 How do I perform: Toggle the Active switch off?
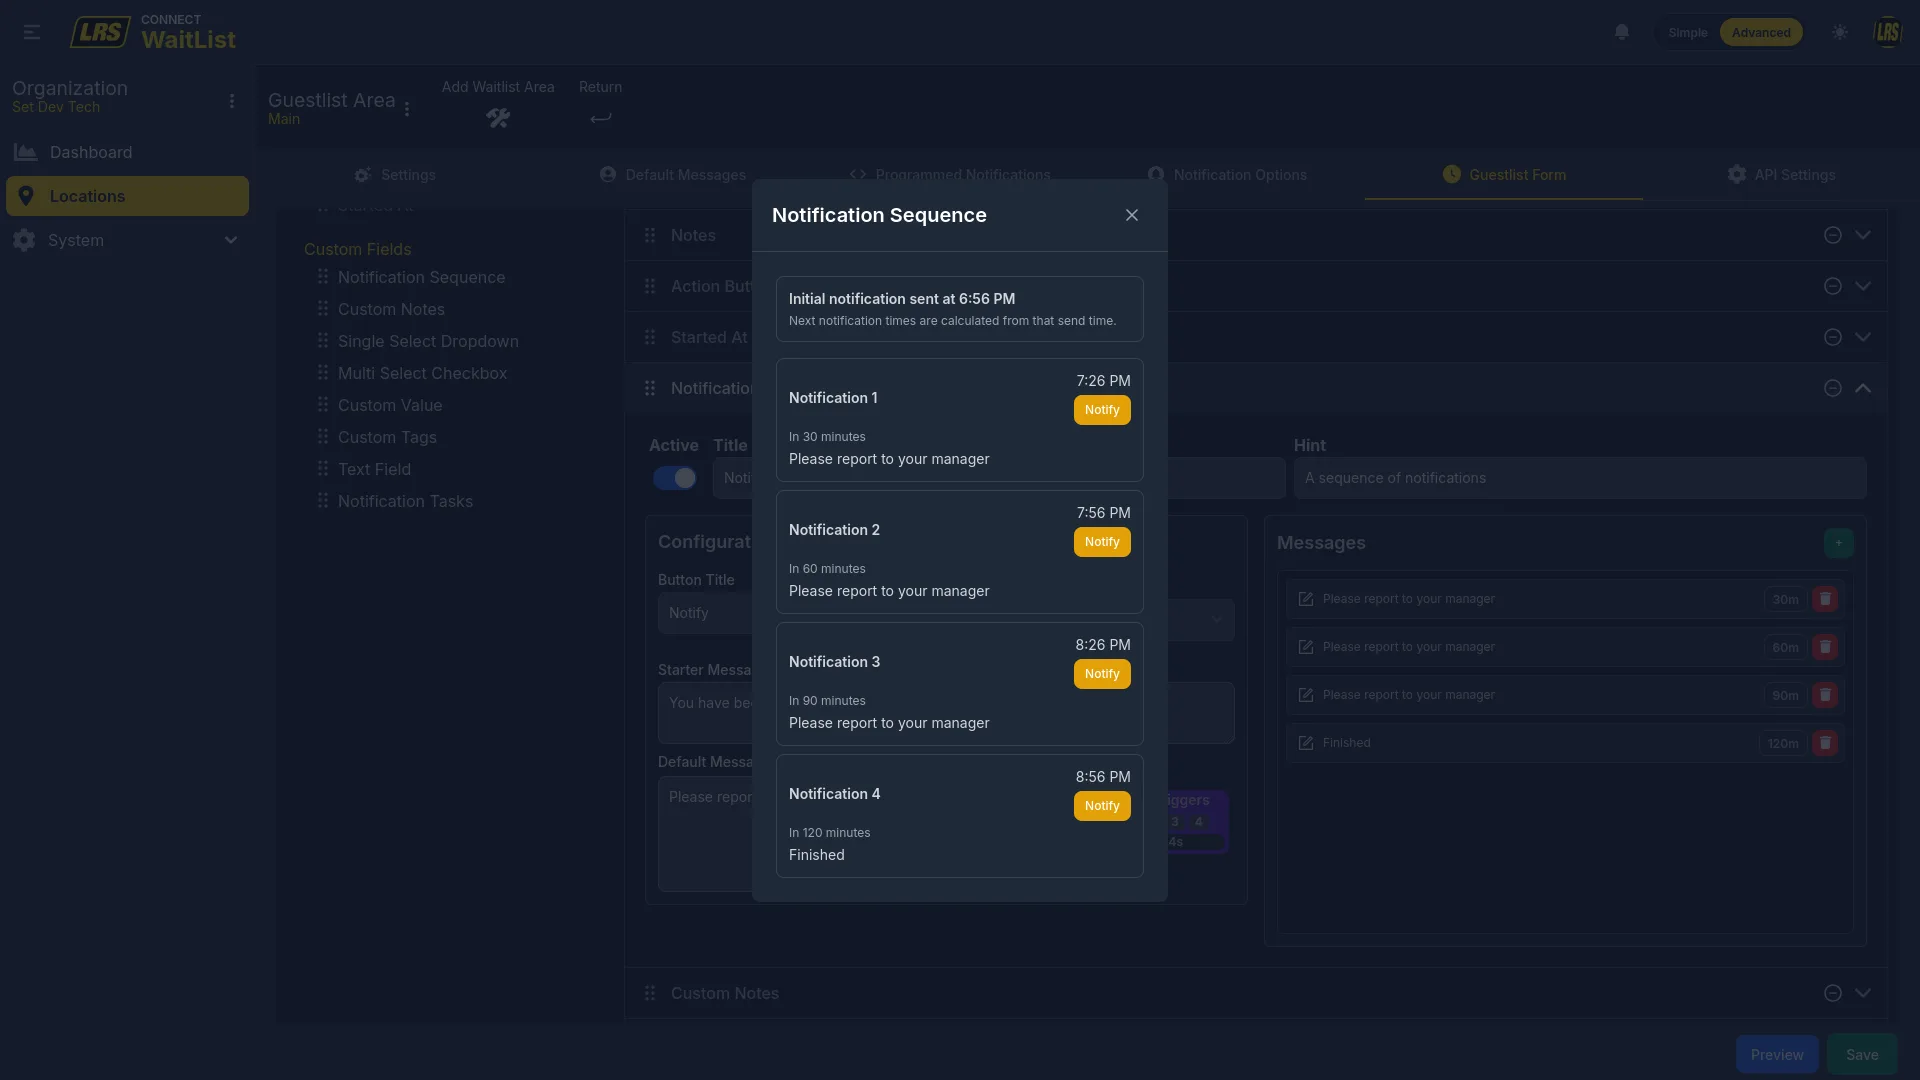click(675, 478)
